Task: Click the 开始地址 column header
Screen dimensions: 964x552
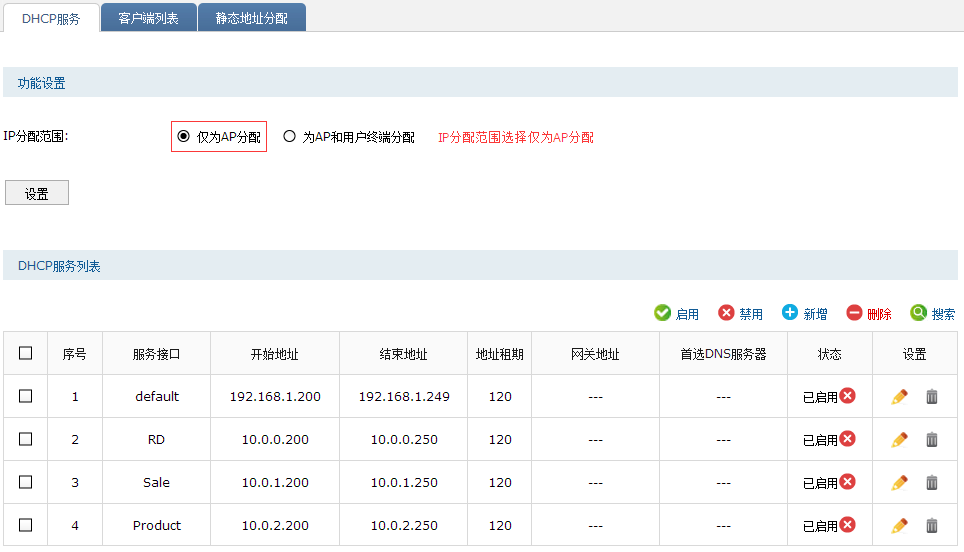Action: 274,354
